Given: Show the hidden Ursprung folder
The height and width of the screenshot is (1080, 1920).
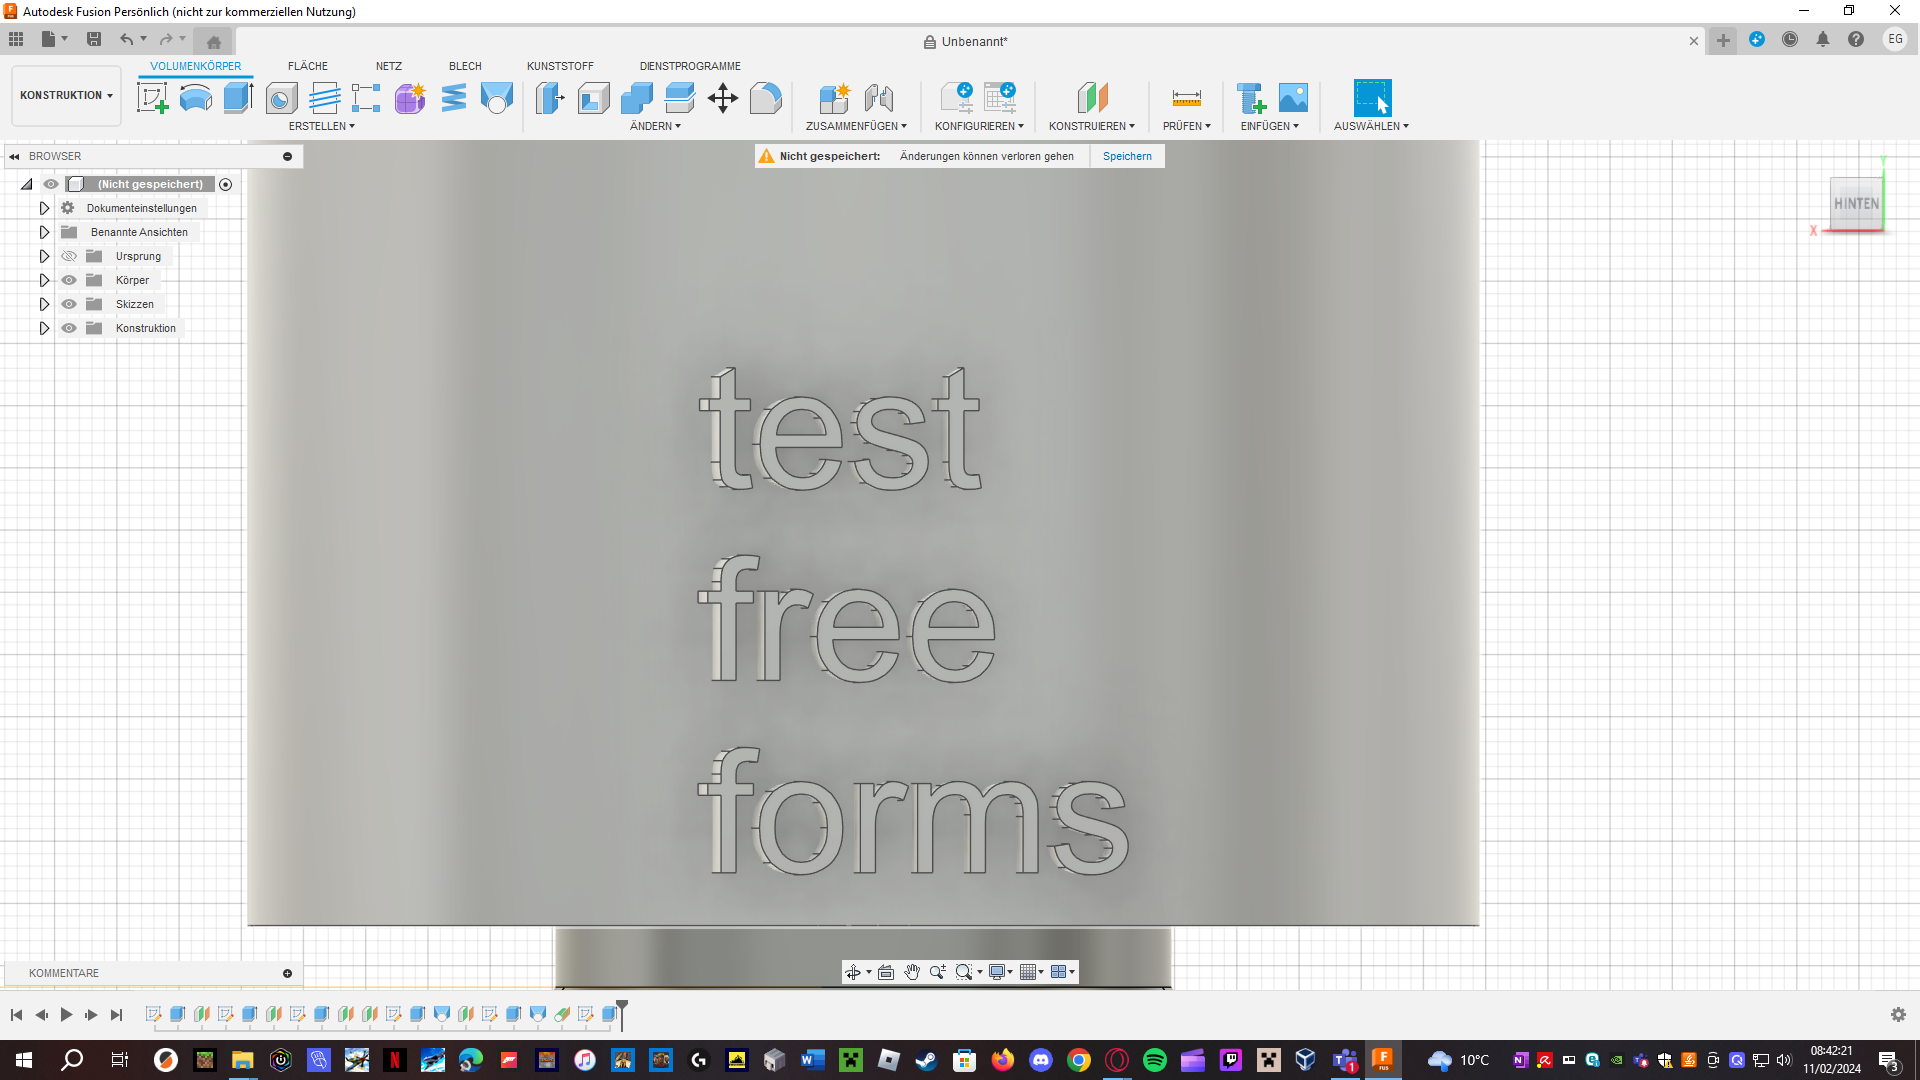Looking at the screenshot, I should [69, 256].
